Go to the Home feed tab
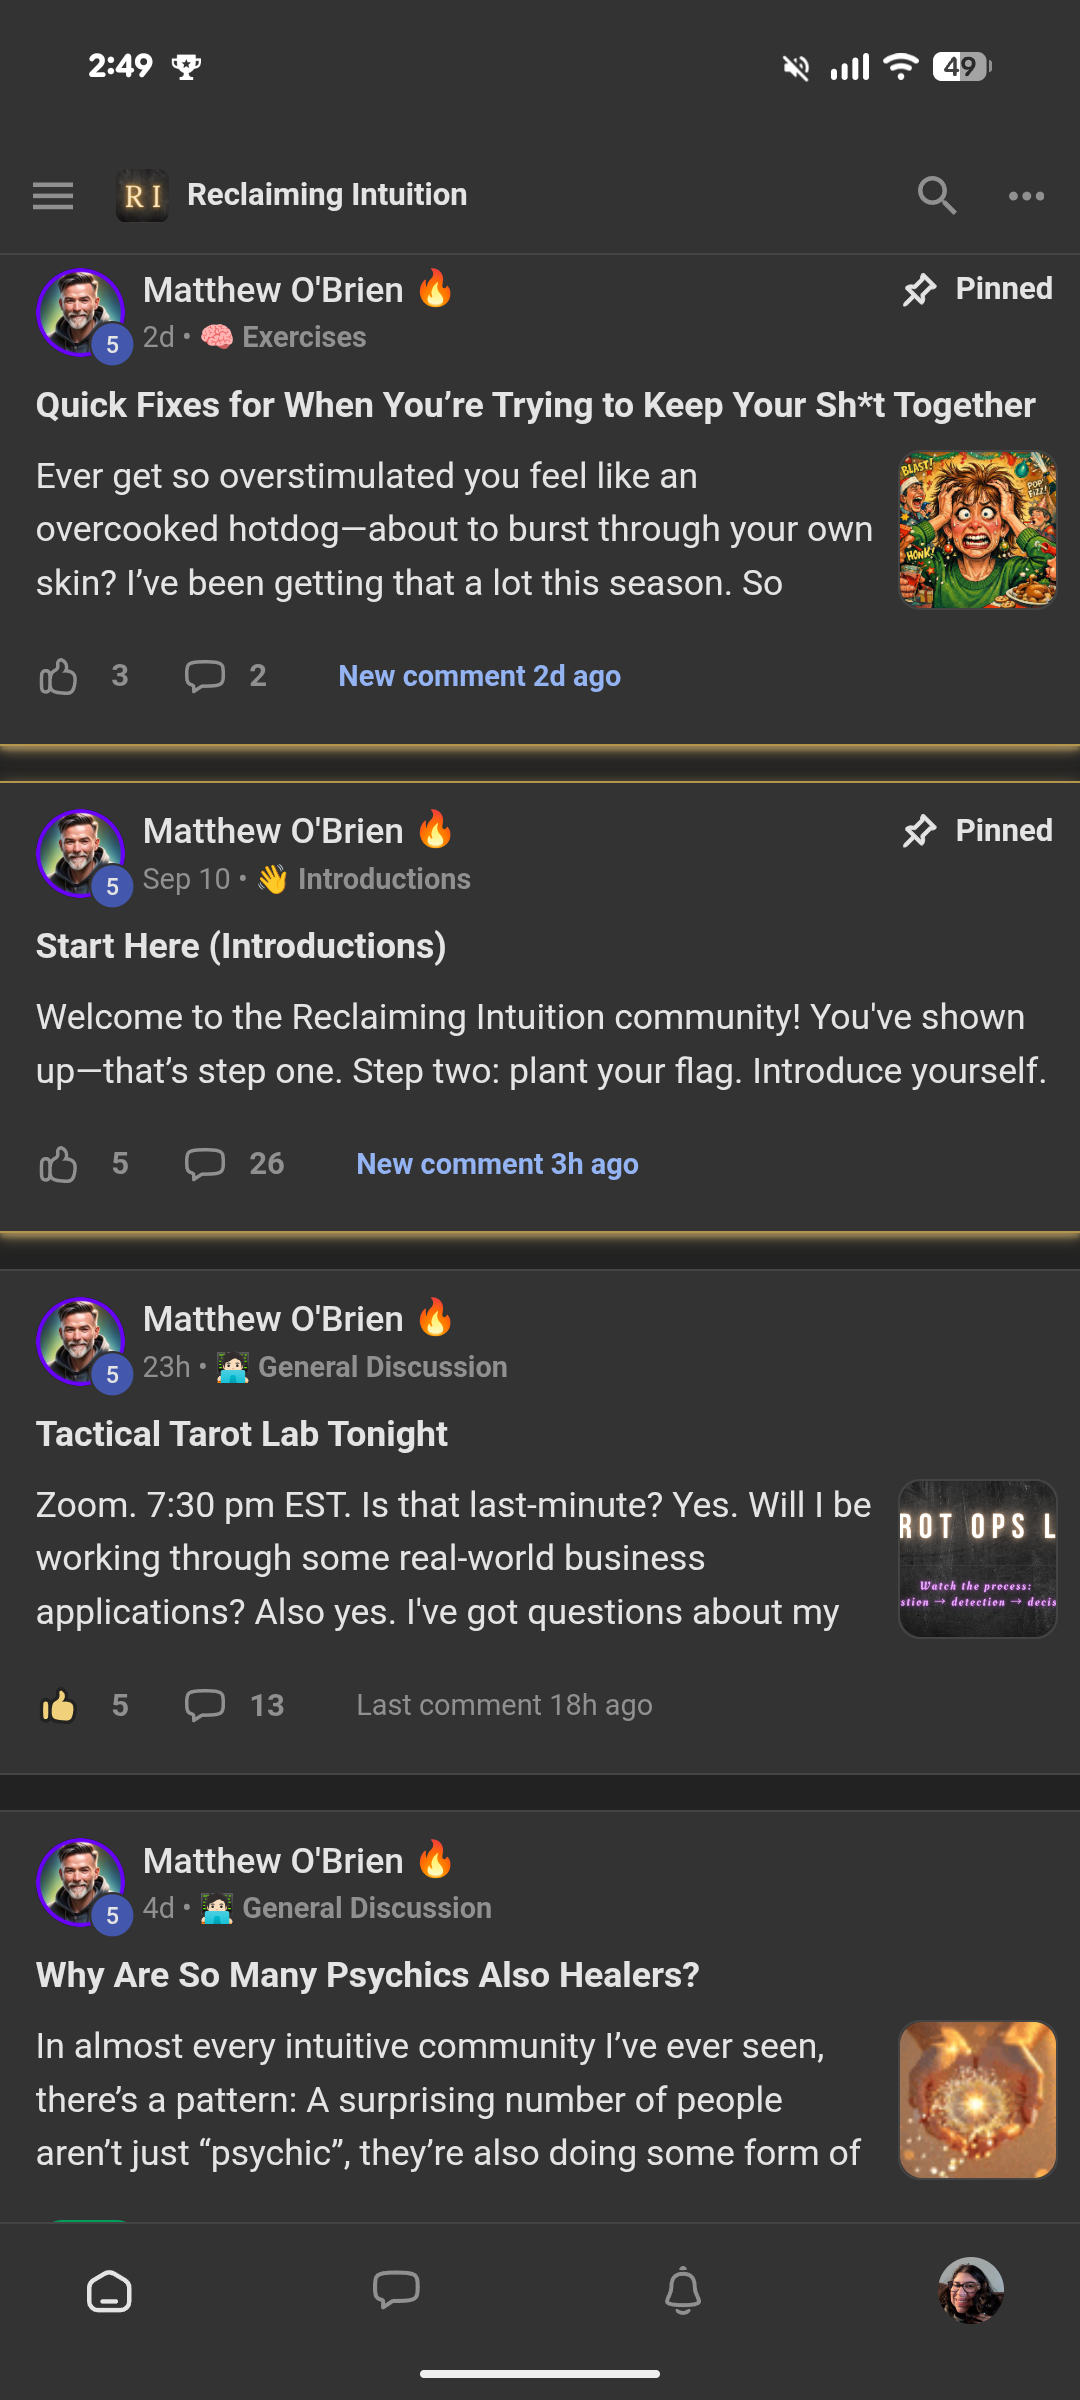 point(109,2291)
